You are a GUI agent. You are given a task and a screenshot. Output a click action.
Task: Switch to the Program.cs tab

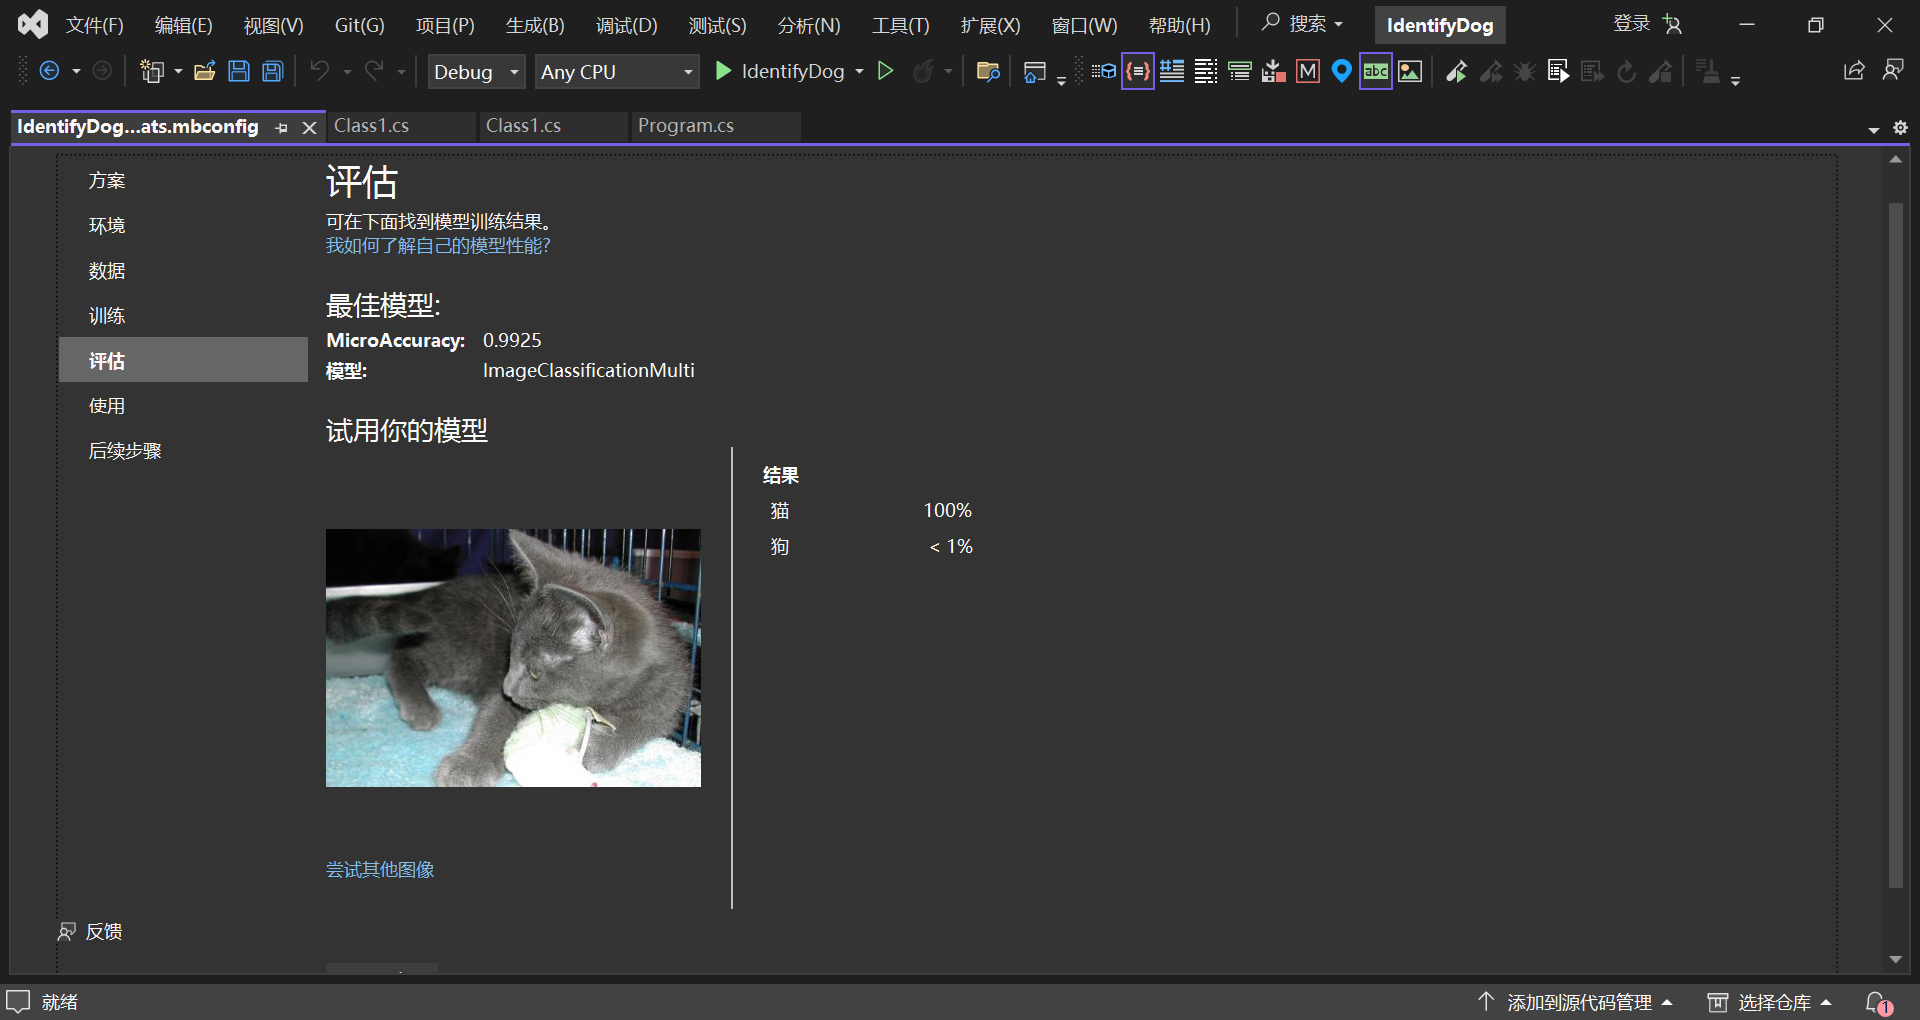(686, 126)
